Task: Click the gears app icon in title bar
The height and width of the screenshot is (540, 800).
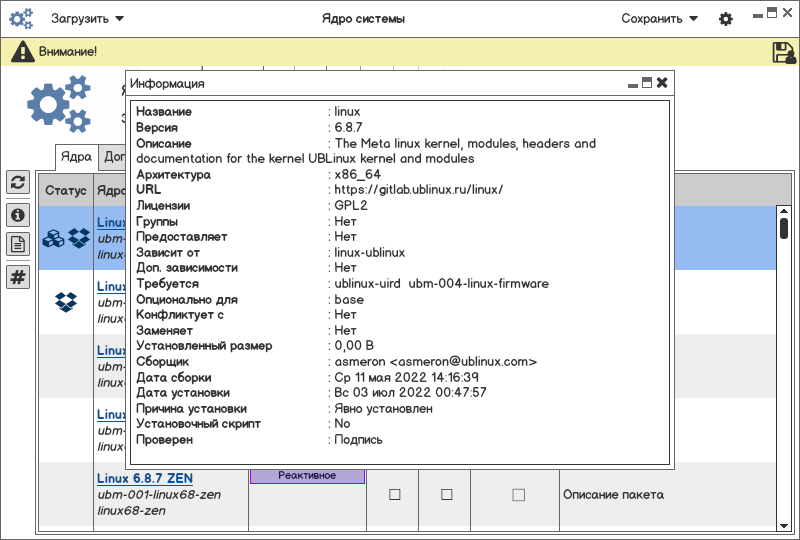Action: pos(22,18)
